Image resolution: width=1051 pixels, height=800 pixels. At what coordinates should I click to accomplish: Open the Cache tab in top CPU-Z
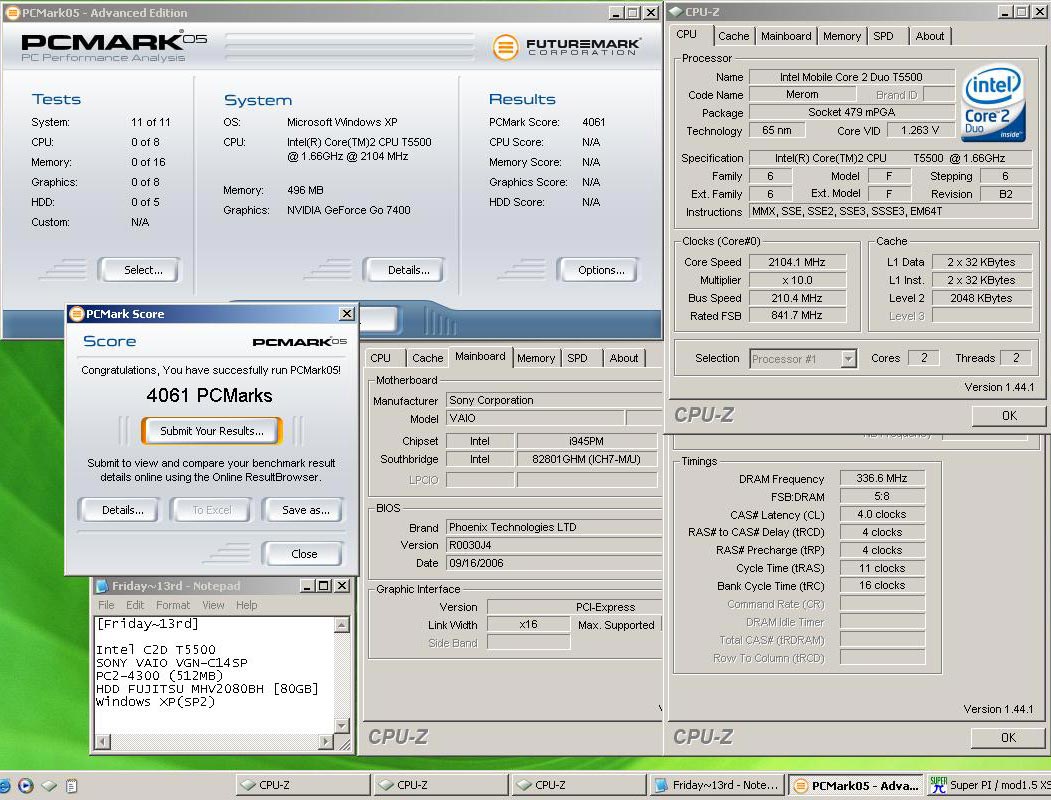733,36
